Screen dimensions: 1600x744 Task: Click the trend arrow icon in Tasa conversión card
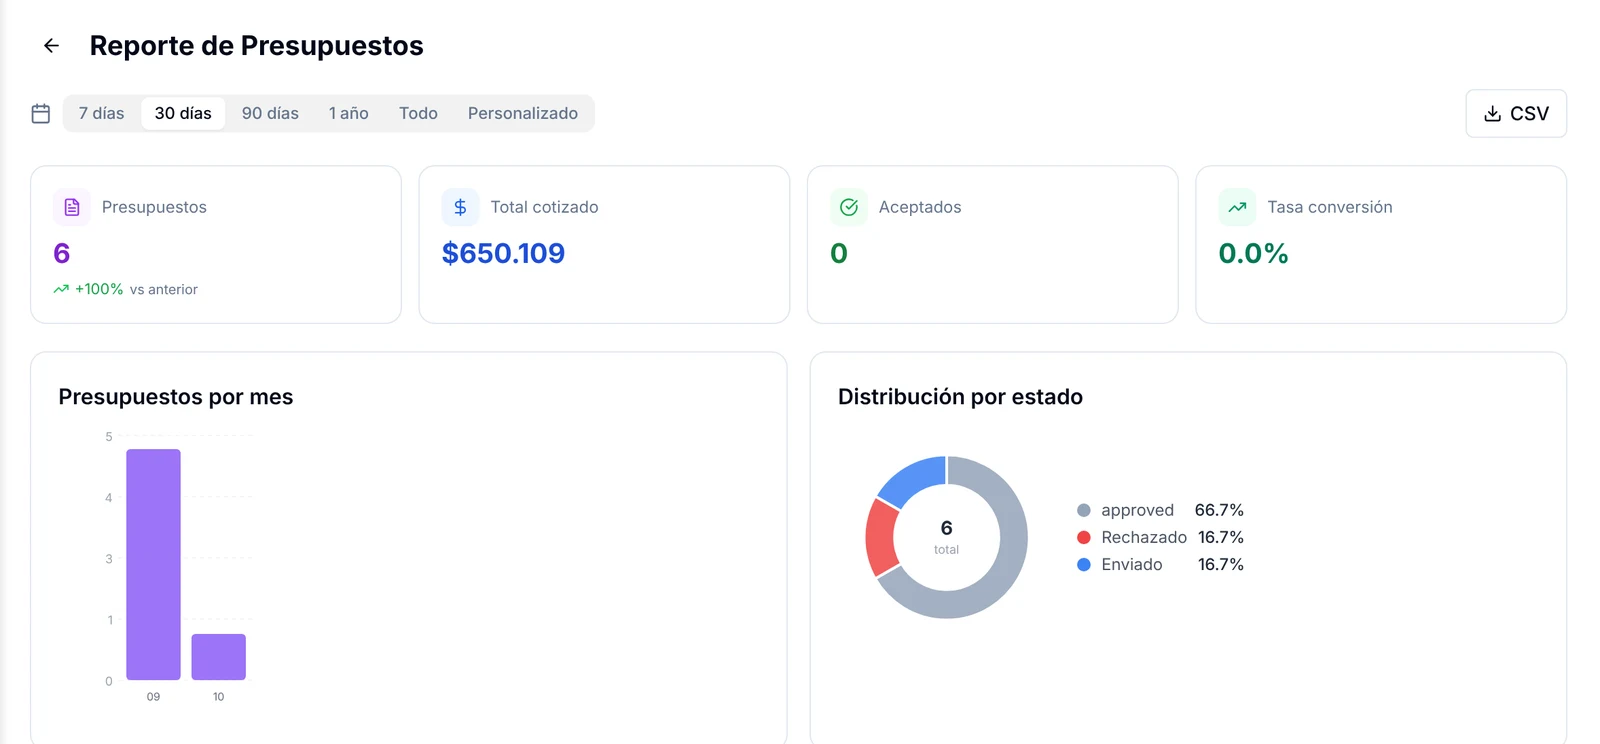(x=1237, y=207)
